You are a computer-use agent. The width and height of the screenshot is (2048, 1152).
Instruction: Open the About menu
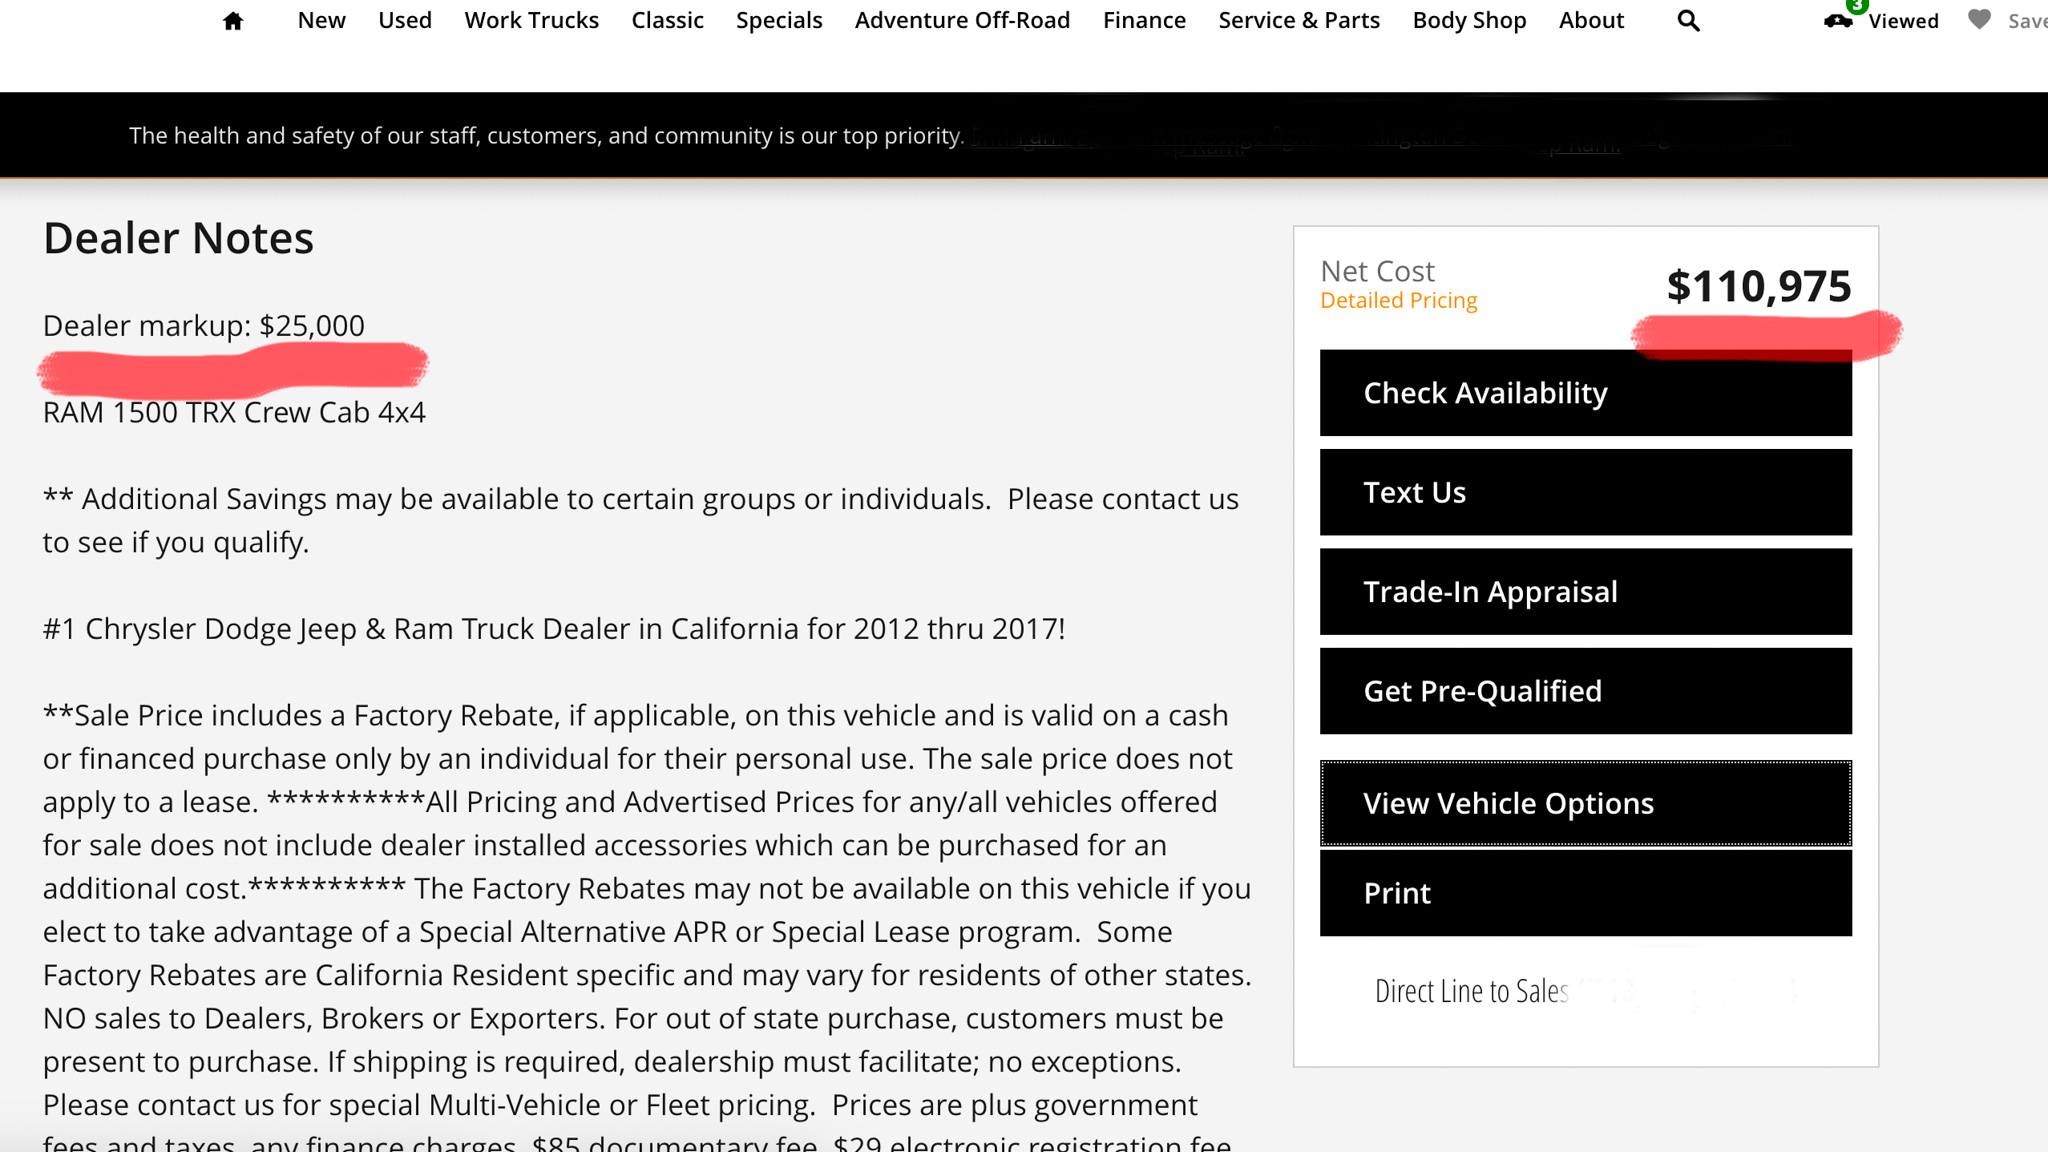pos(1591,21)
